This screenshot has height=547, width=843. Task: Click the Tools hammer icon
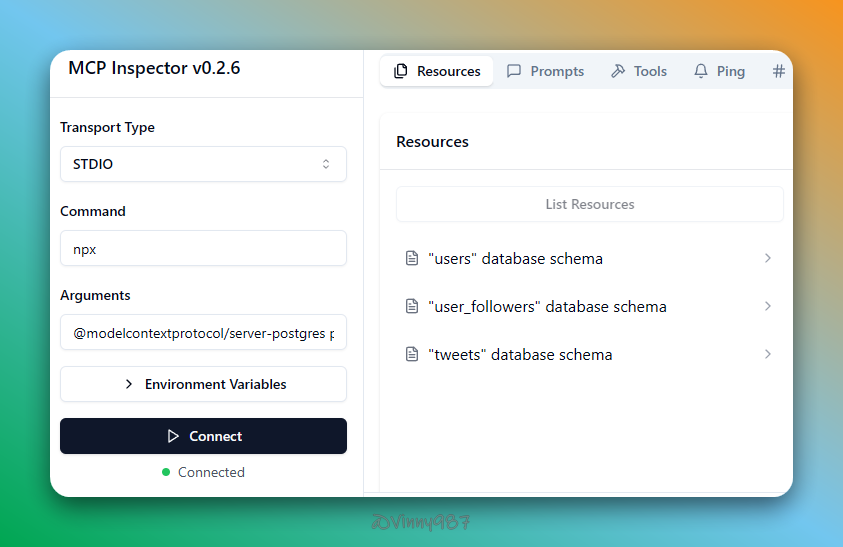[x=618, y=71]
